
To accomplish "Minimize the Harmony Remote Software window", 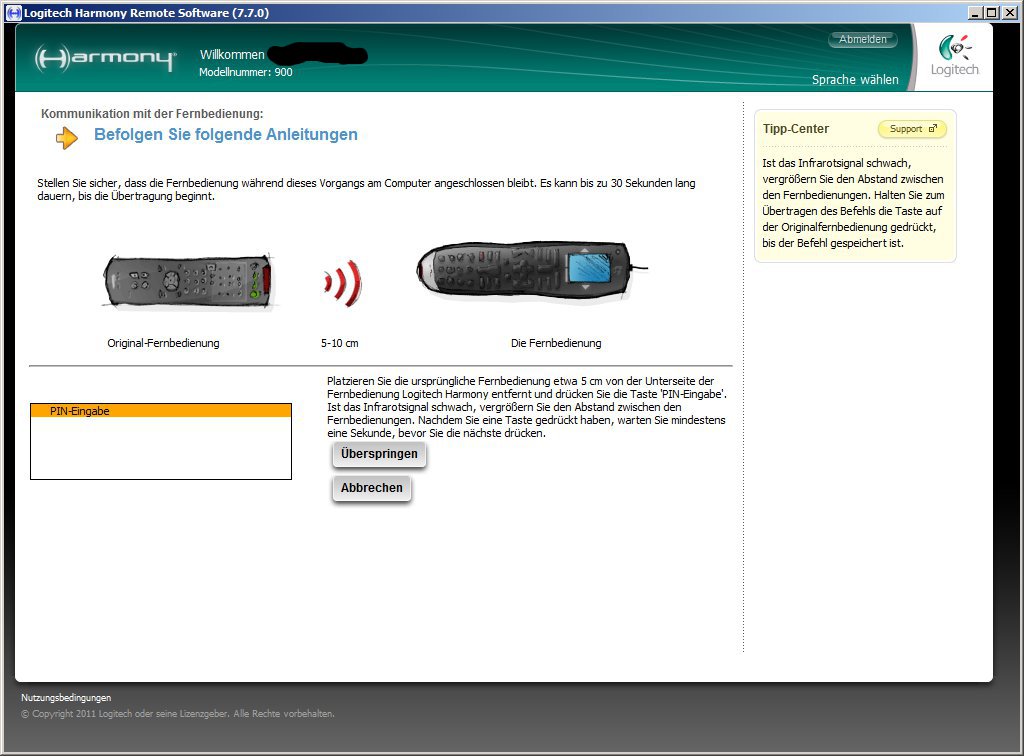I will [x=975, y=13].
